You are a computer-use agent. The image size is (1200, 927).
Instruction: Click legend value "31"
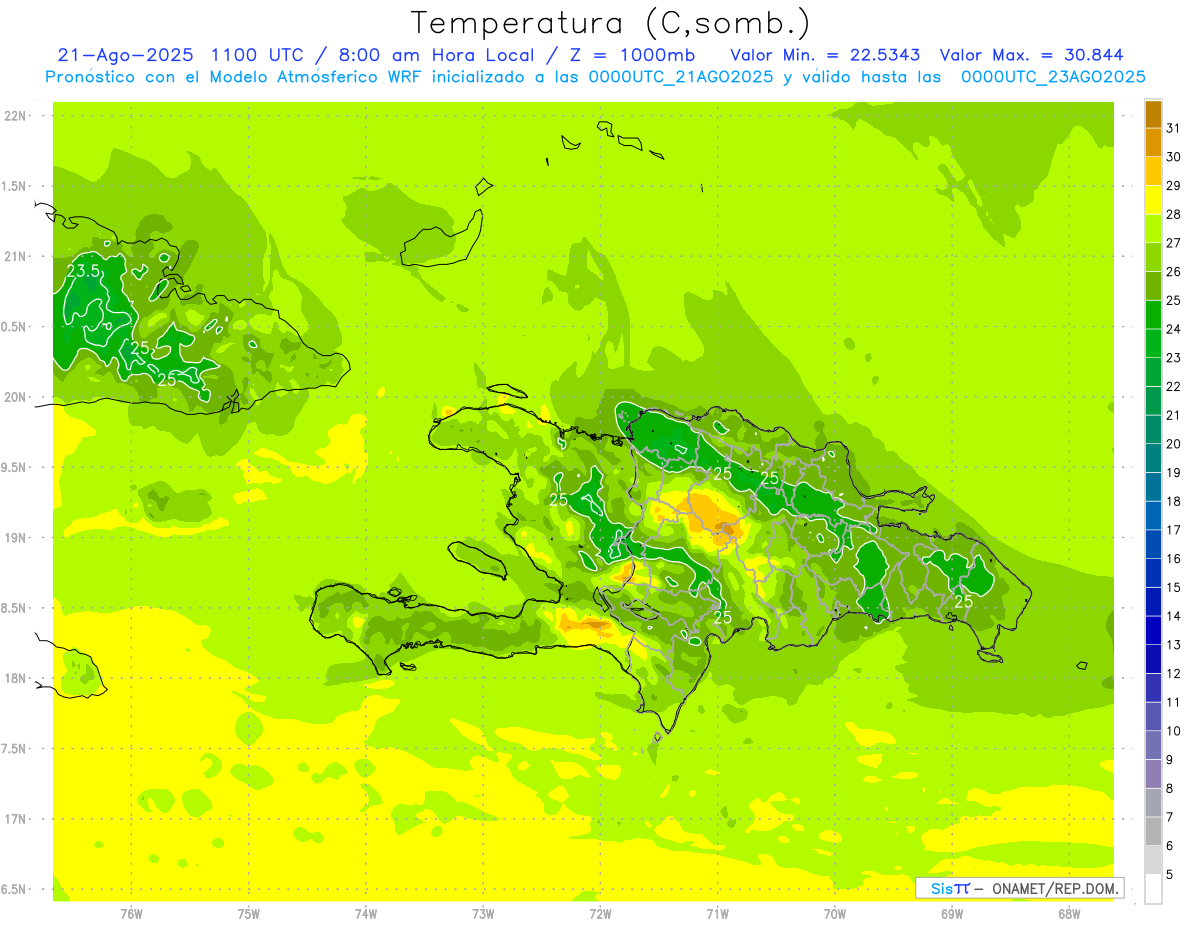tap(1173, 128)
